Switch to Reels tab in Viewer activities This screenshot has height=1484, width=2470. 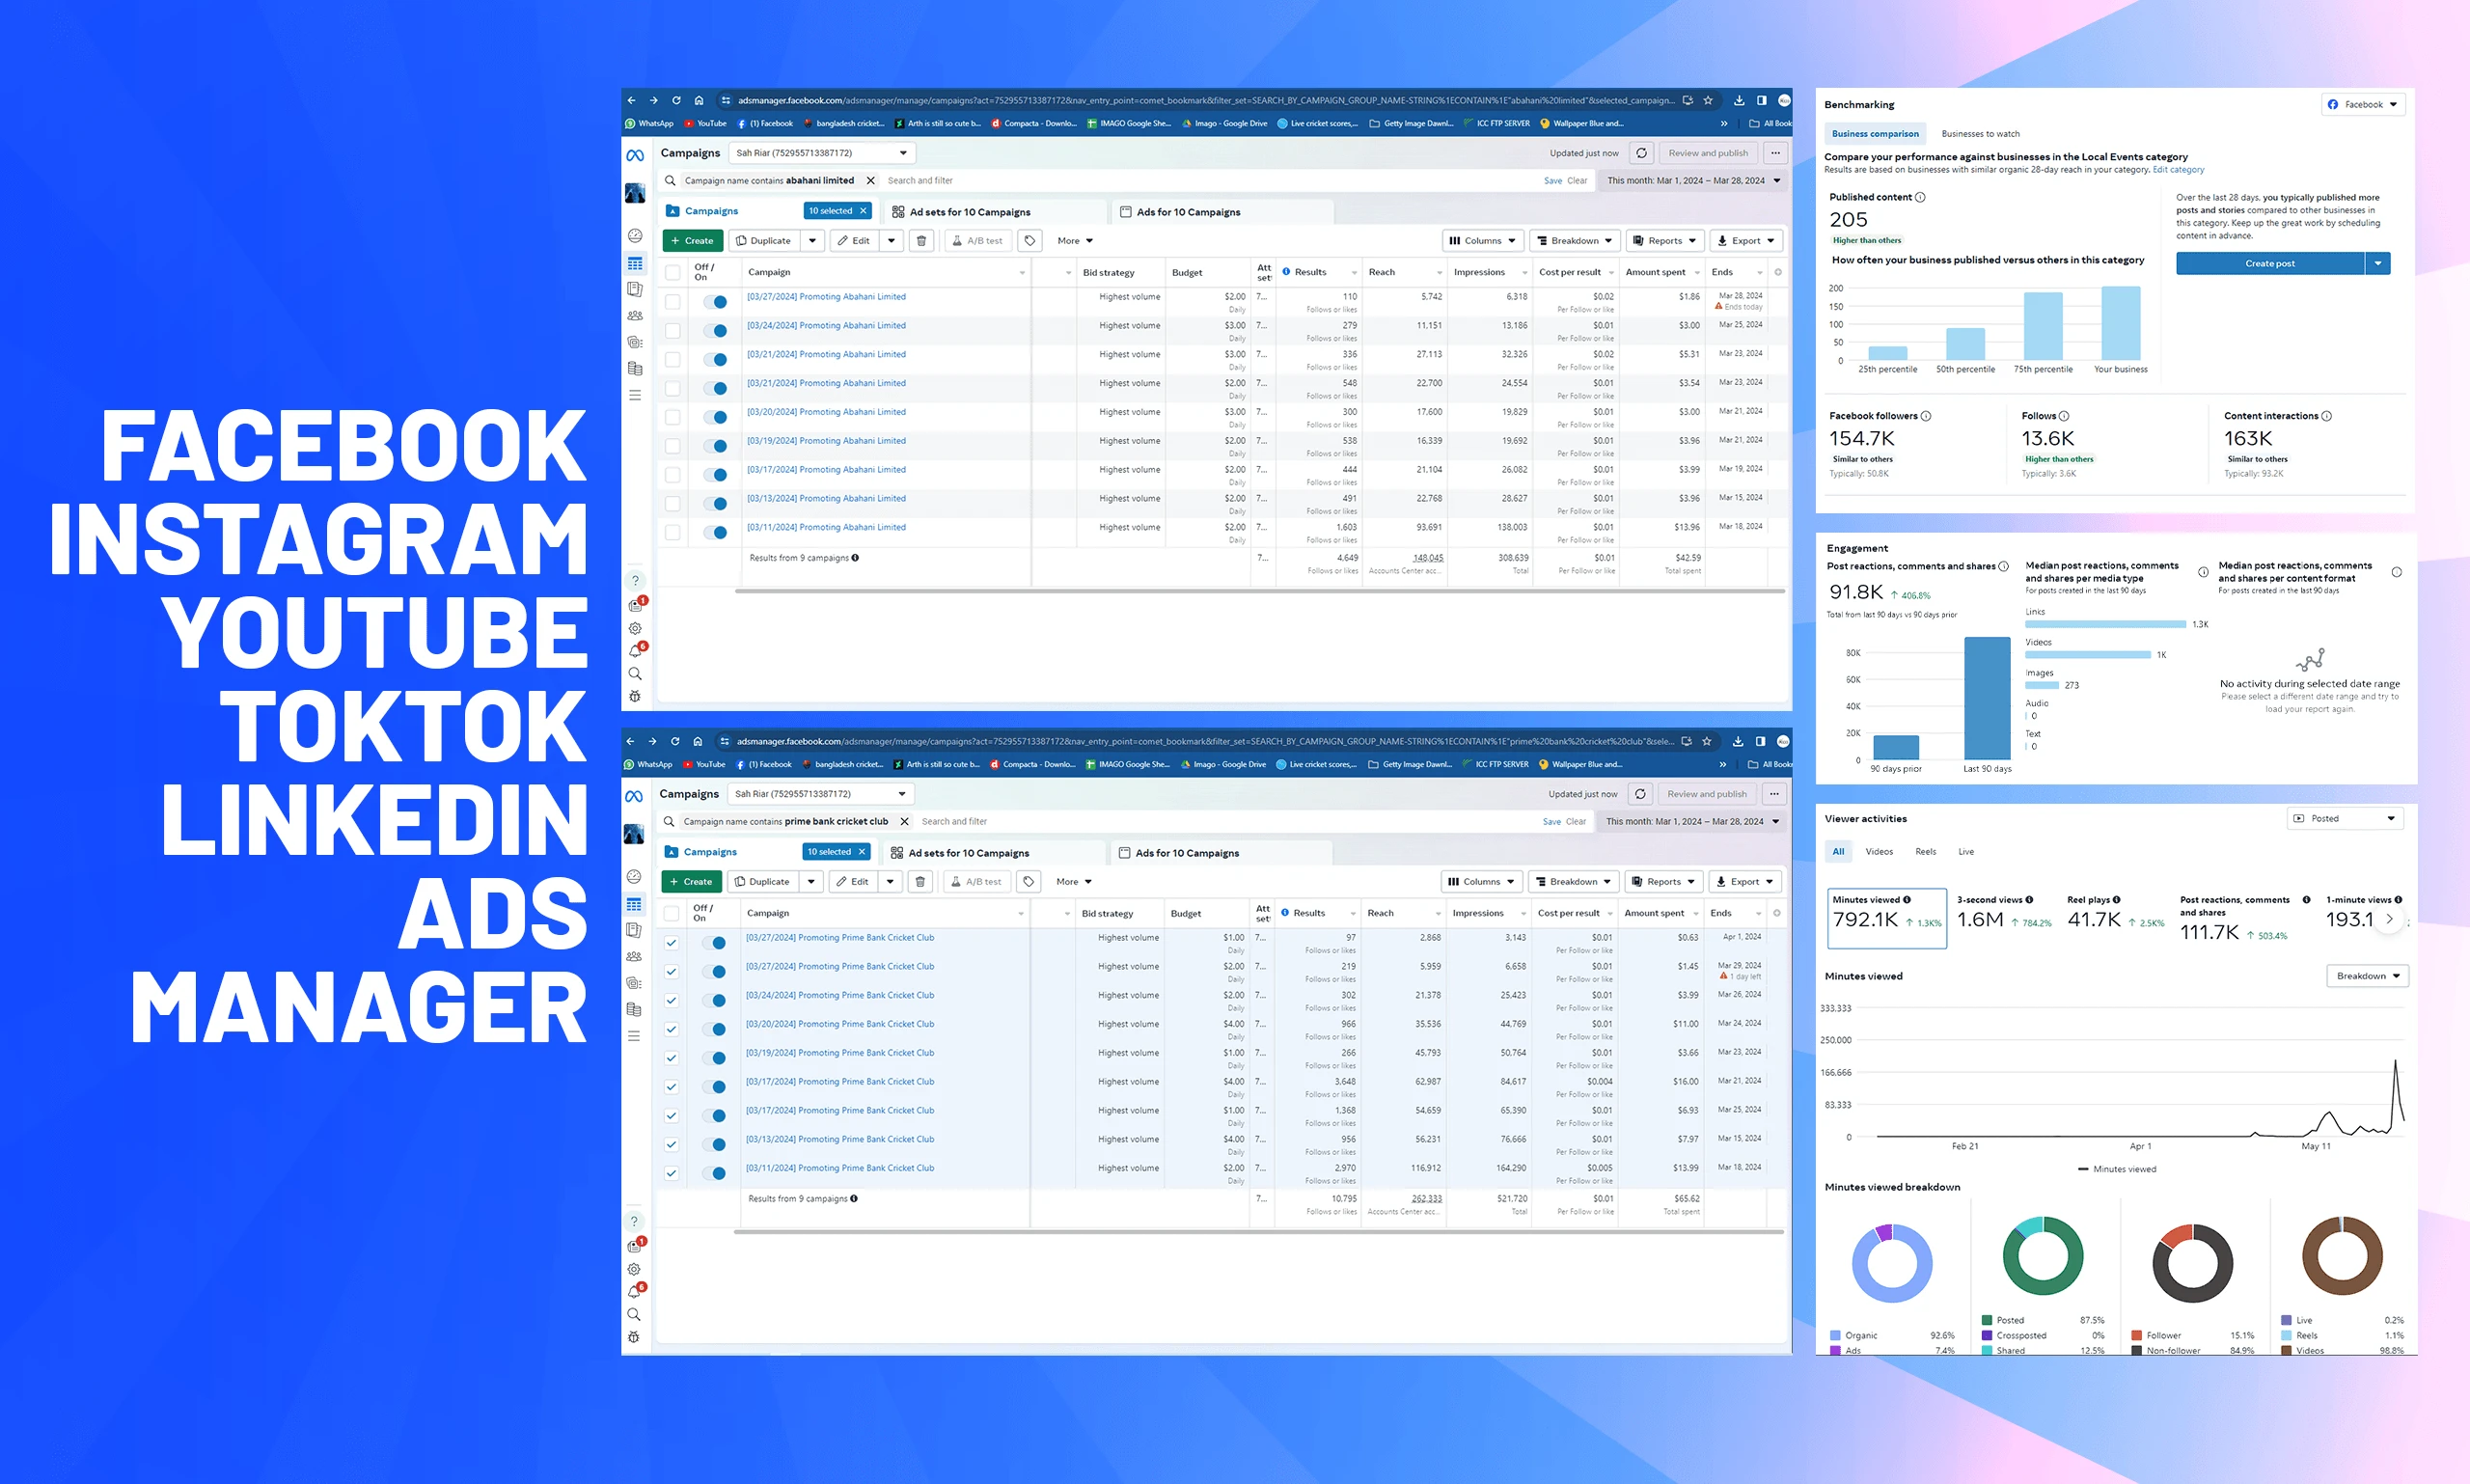click(1926, 852)
